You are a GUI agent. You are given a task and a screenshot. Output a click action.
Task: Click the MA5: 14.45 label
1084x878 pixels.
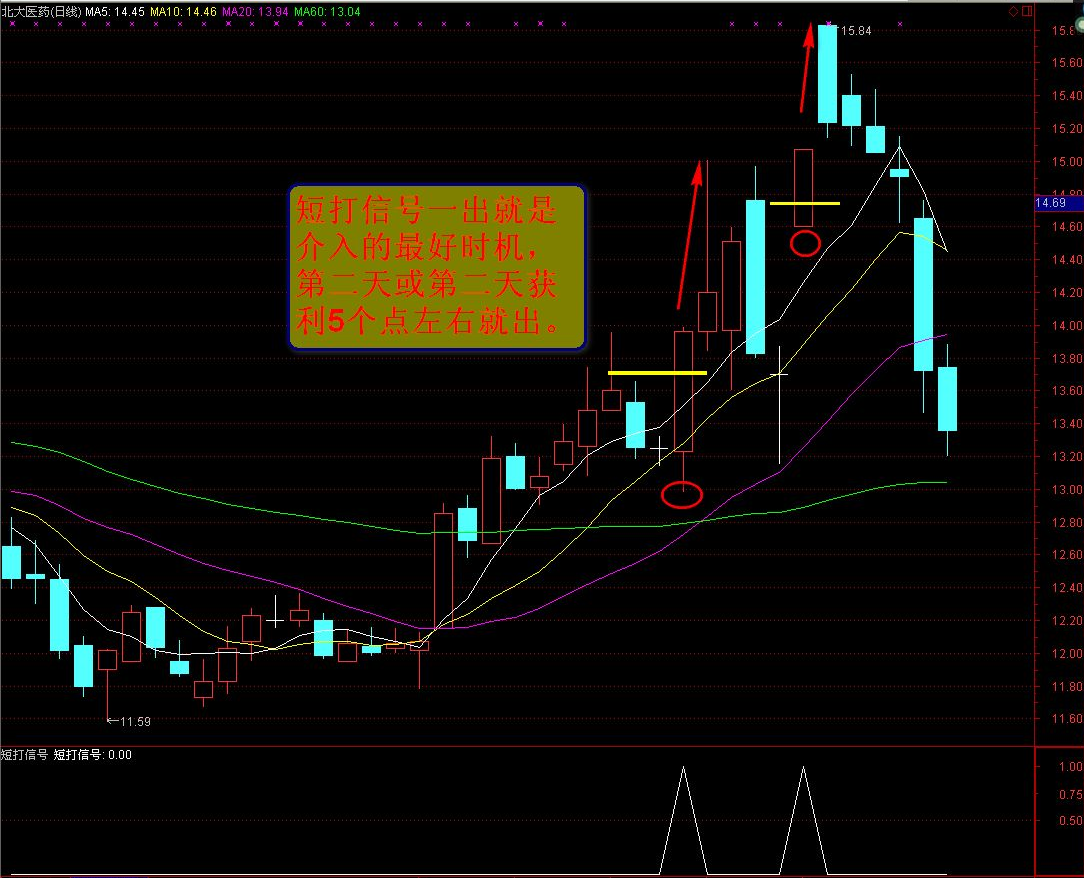[115, 12]
